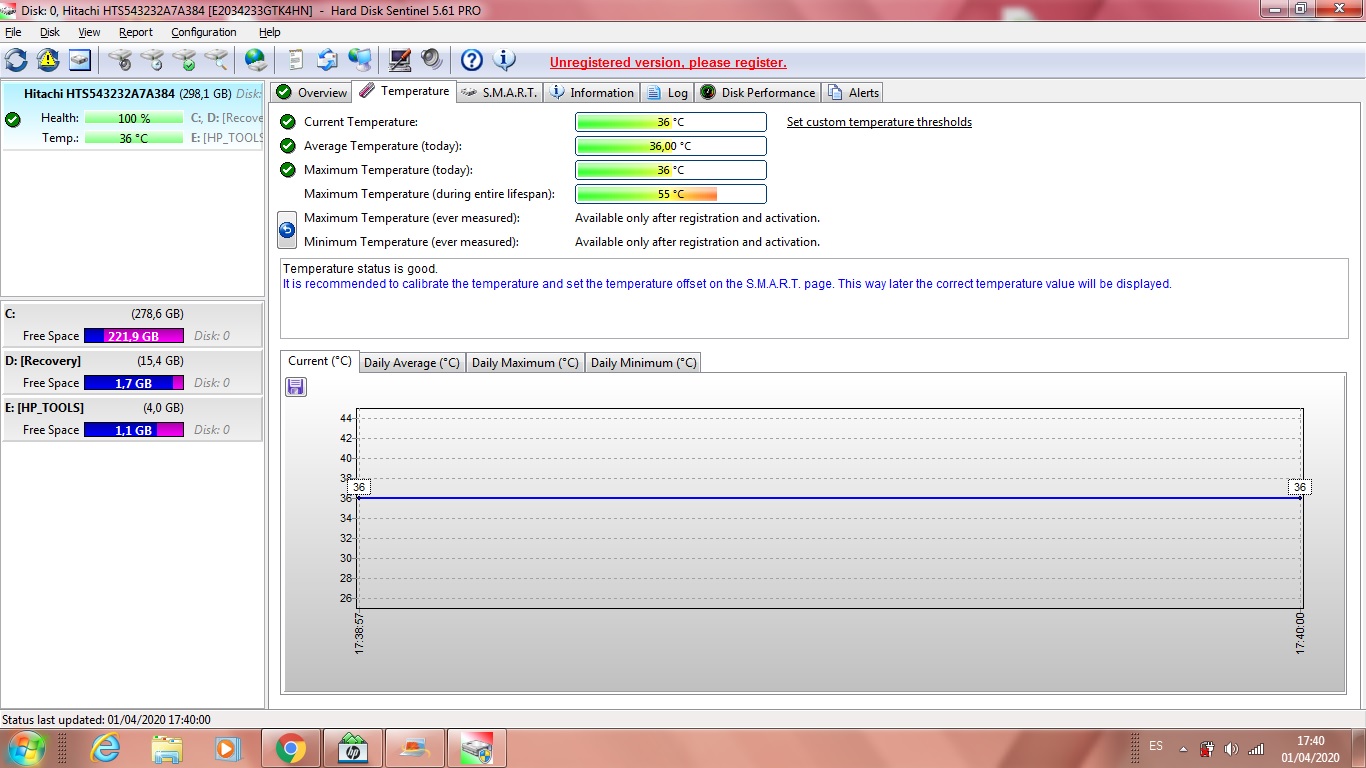Image resolution: width=1366 pixels, height=768 pixels.
Task: Click the Average Temperature 36,00 °C bar
Action: 671,146
